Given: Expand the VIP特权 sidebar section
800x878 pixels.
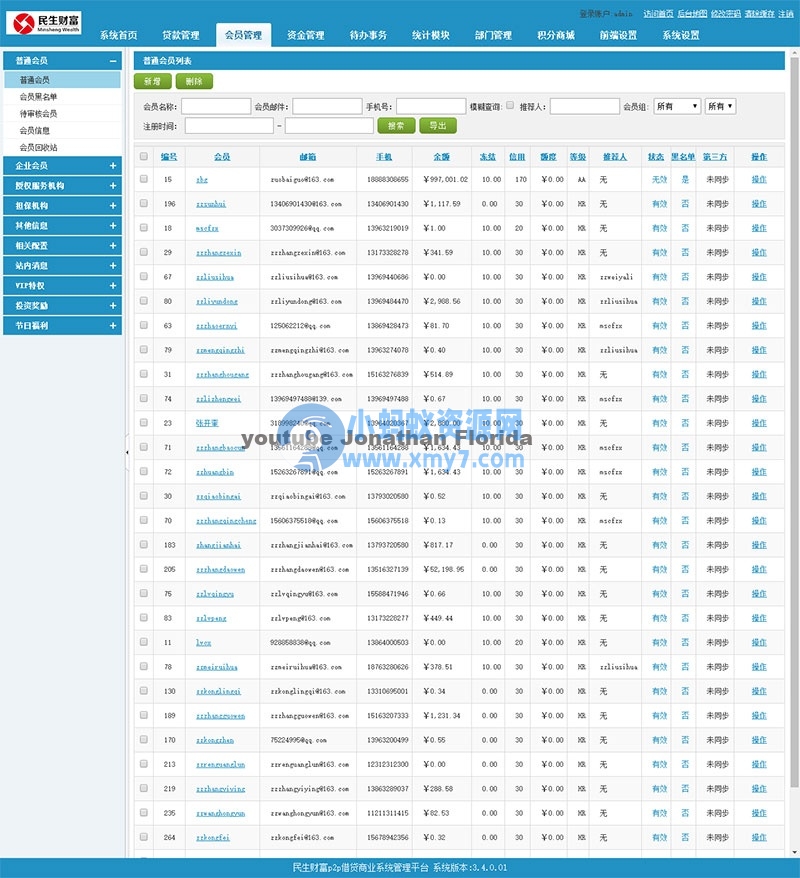Looking at the screenshot, I should pos(62,286).
